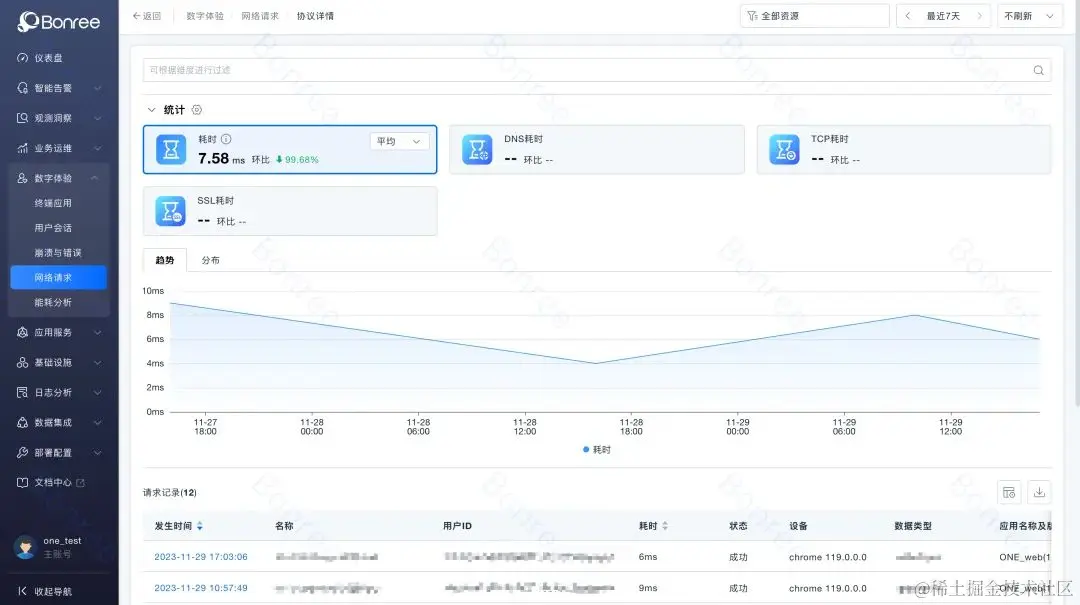This screenshot has width=1080, height=605.
Task: Open the 不刷新 refresh interval dropdown
Action: 1028,15
